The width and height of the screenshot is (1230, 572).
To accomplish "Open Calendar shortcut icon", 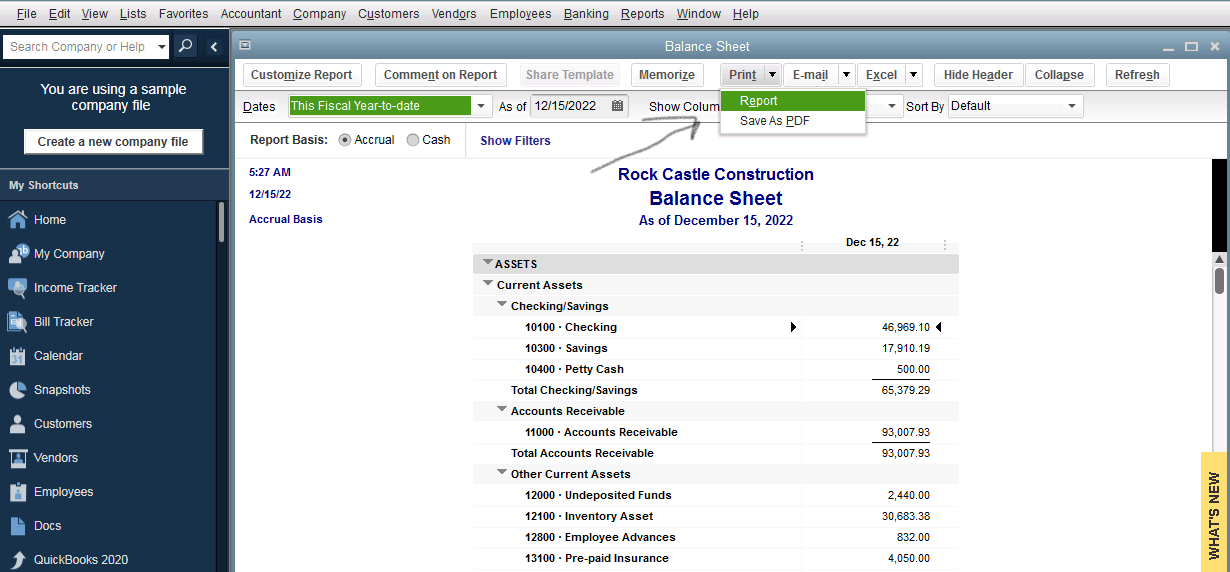I will point(18,356).
